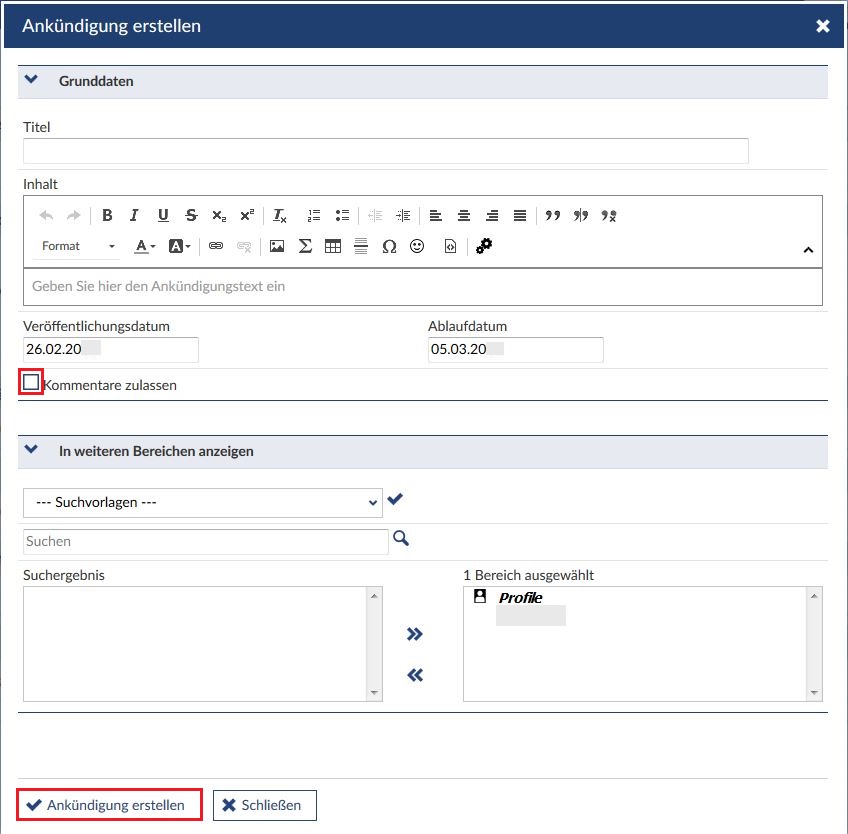
Task: Open the special characters Omega icon
Action: (x=389, y=246)
